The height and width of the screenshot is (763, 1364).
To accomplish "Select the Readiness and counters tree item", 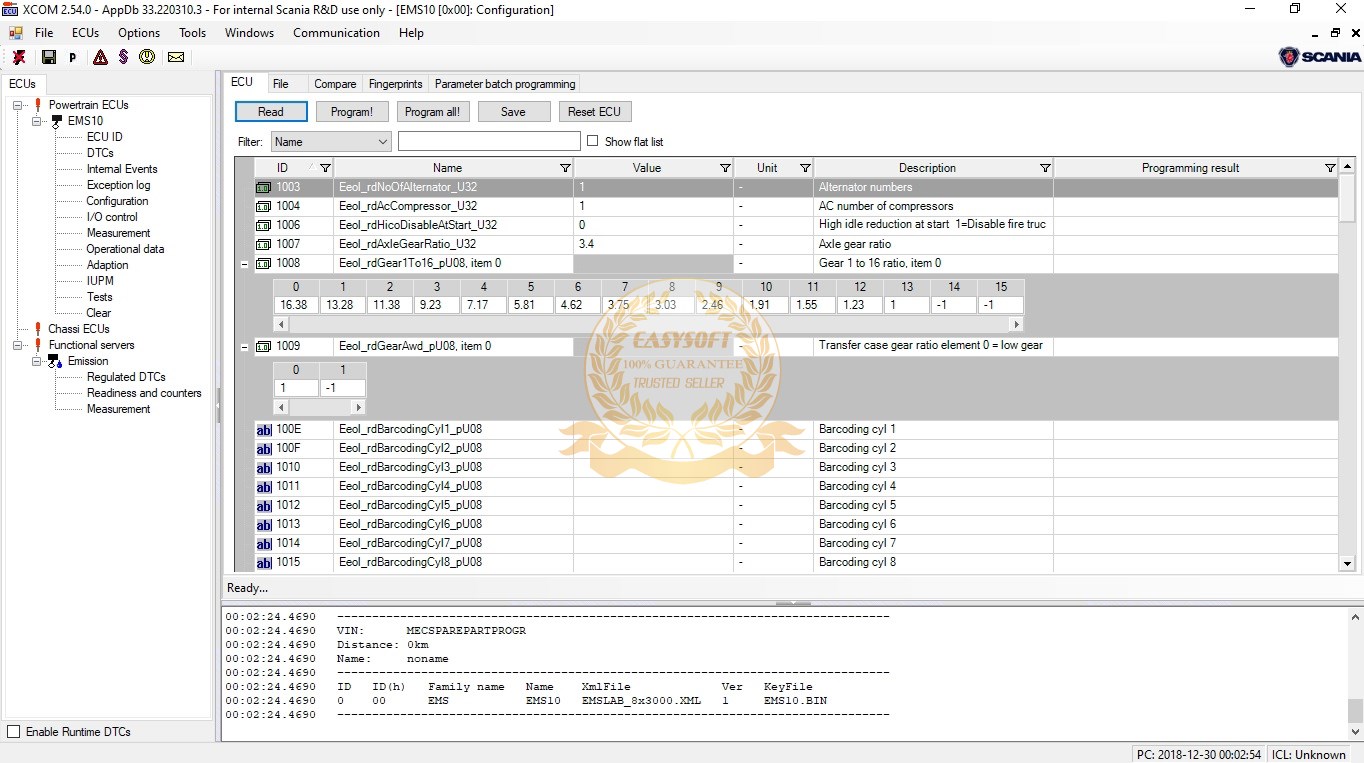I will 144,393.
